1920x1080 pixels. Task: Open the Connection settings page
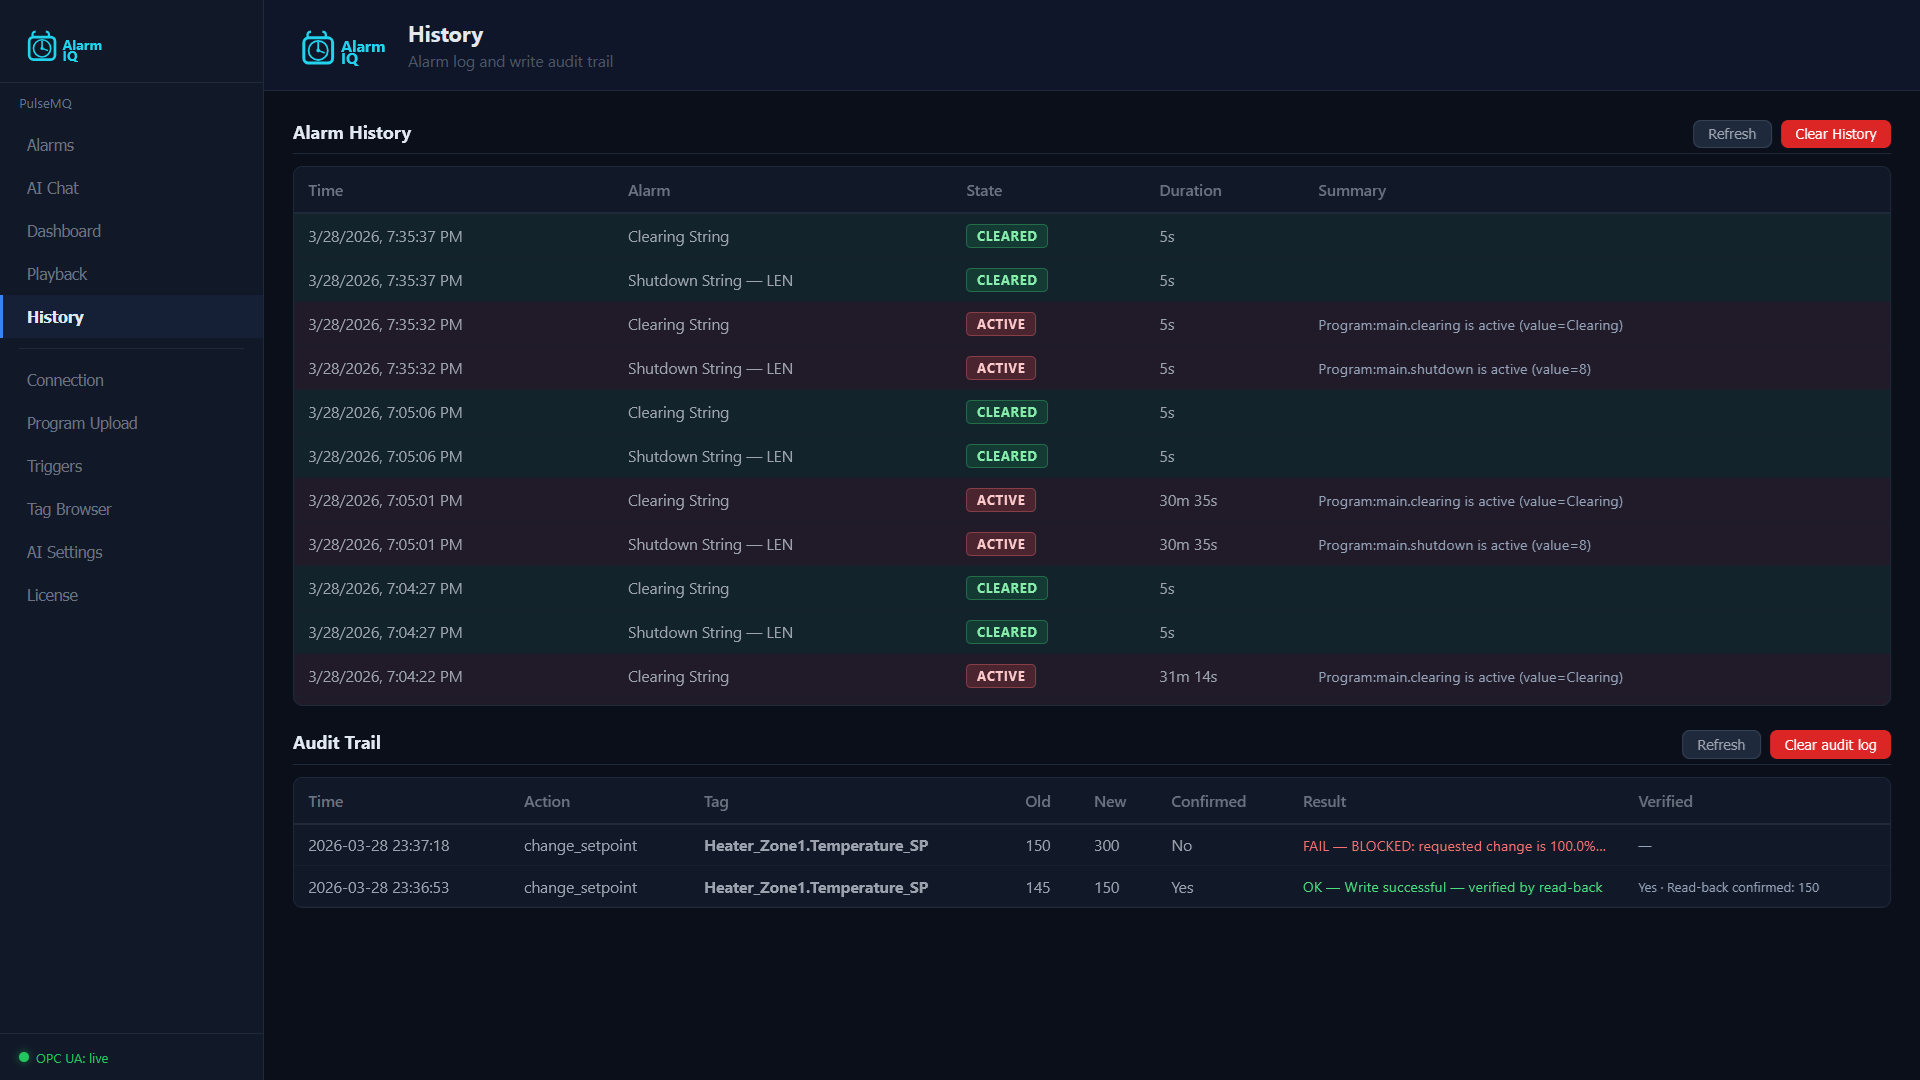coord(65,379)
